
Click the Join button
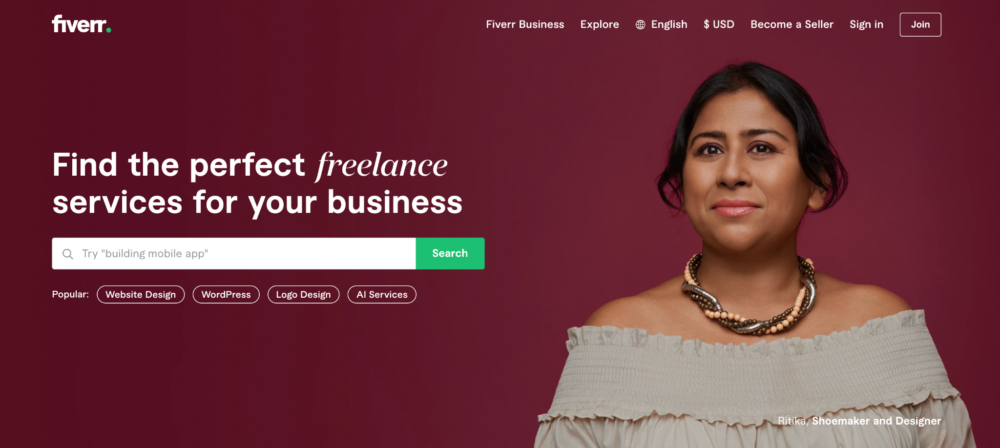[x=920, y=24]
